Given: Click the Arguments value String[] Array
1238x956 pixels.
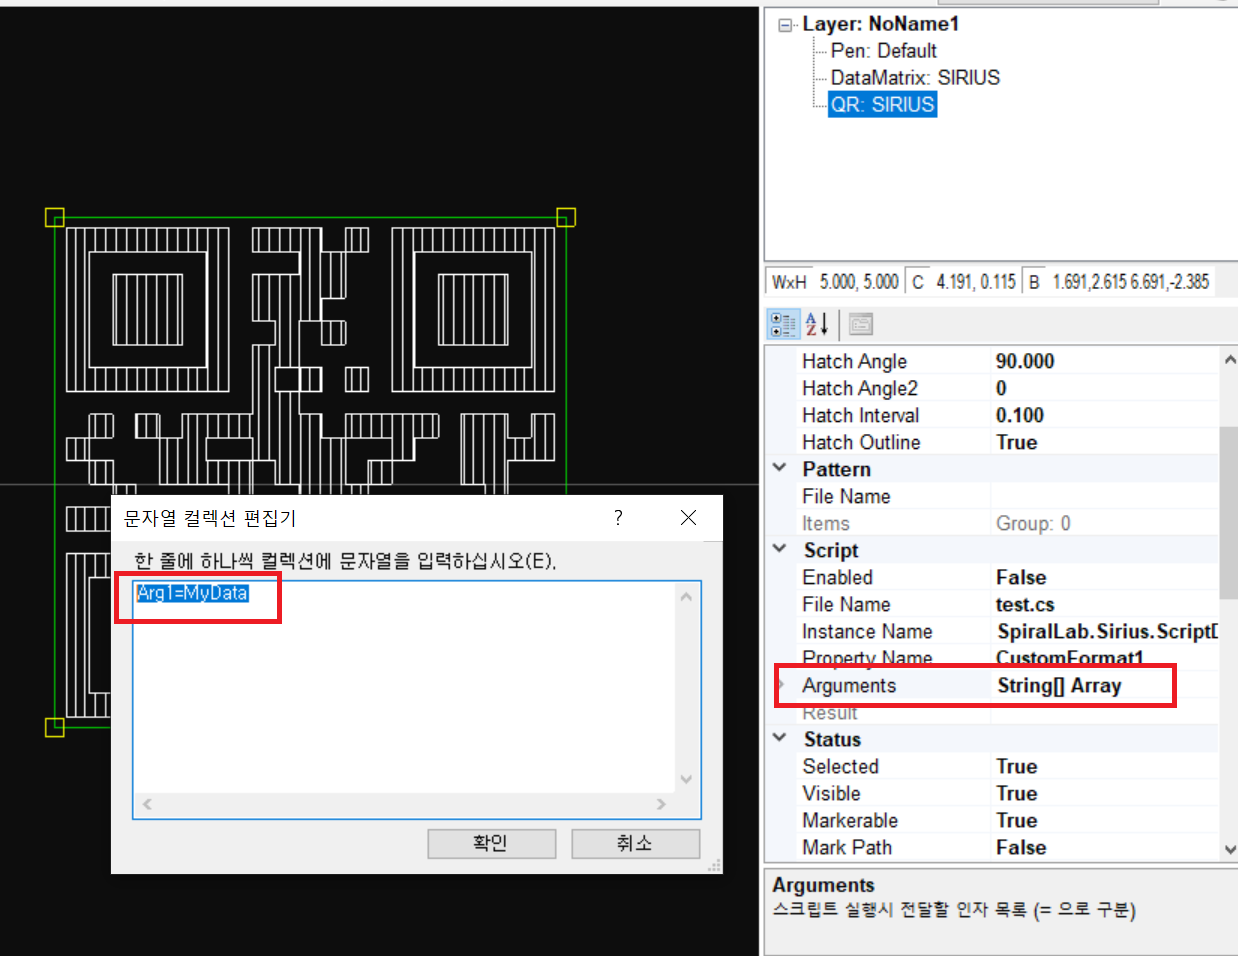Looking at the screenshot, I should [1059, 685].
